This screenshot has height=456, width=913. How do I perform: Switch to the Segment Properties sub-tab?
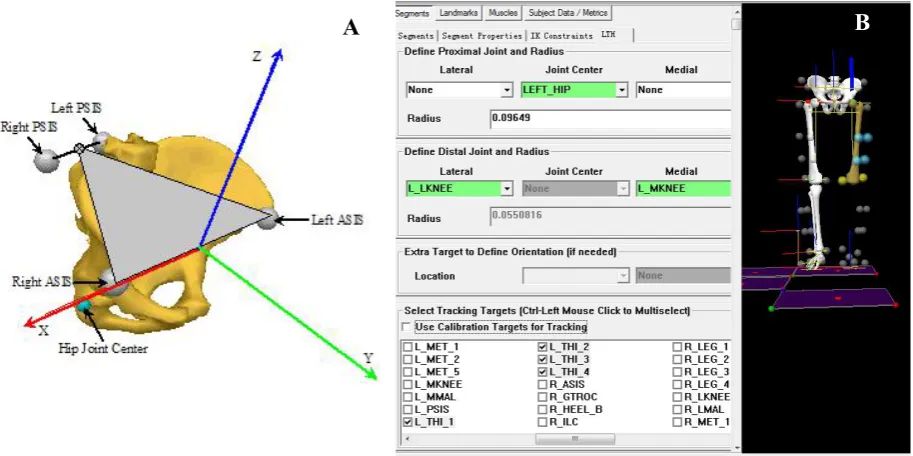coord(482,36)
